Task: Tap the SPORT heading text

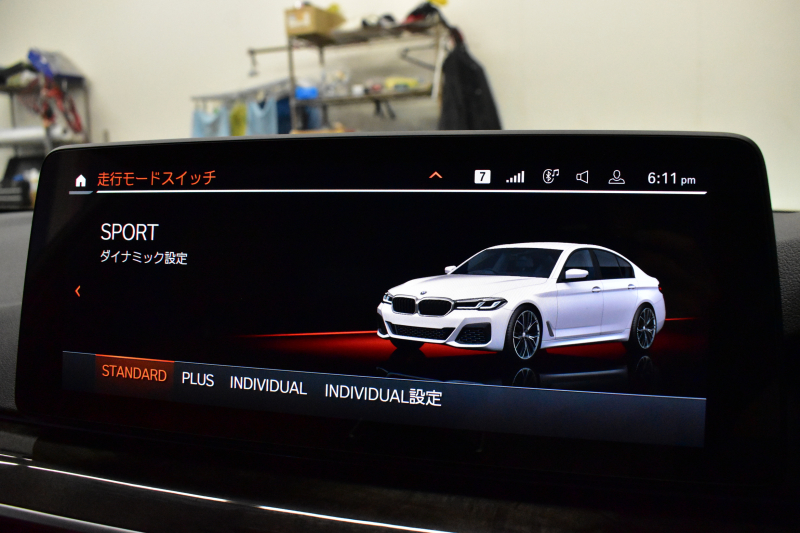Action: [x=129, y=232]
